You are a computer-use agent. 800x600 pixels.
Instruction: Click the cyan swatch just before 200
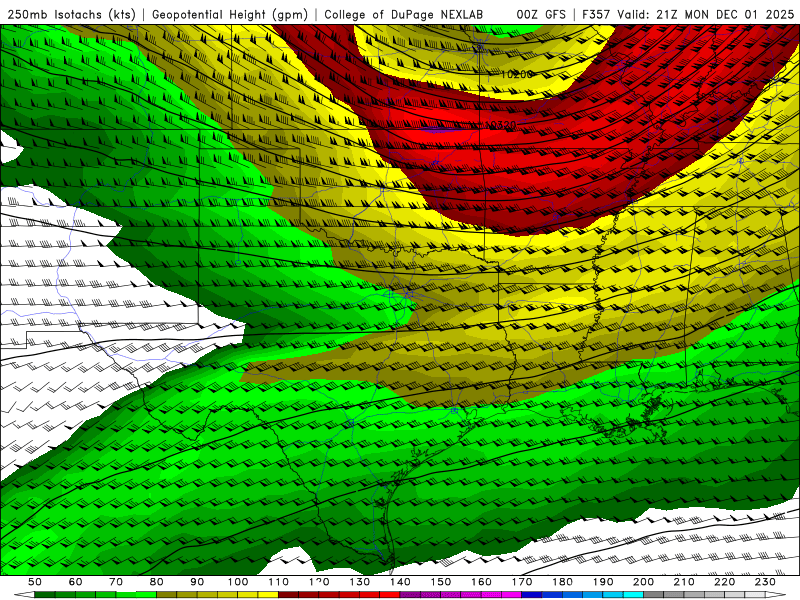coord(633,594)
